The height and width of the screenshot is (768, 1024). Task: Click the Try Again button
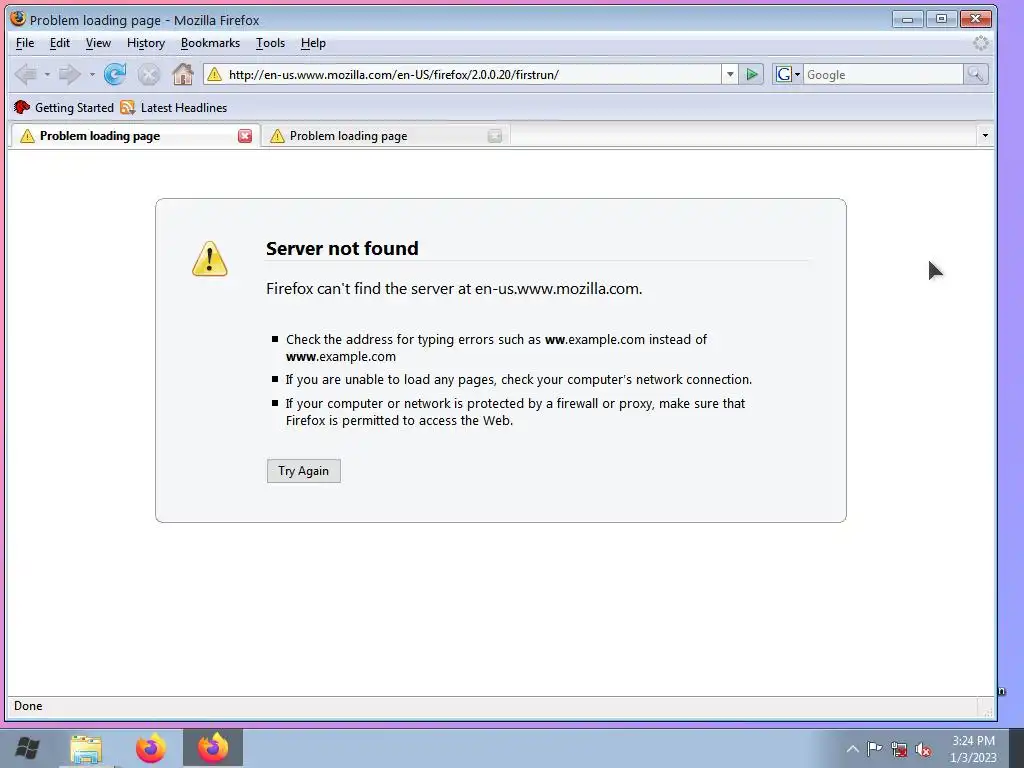(x=304, y=471)
